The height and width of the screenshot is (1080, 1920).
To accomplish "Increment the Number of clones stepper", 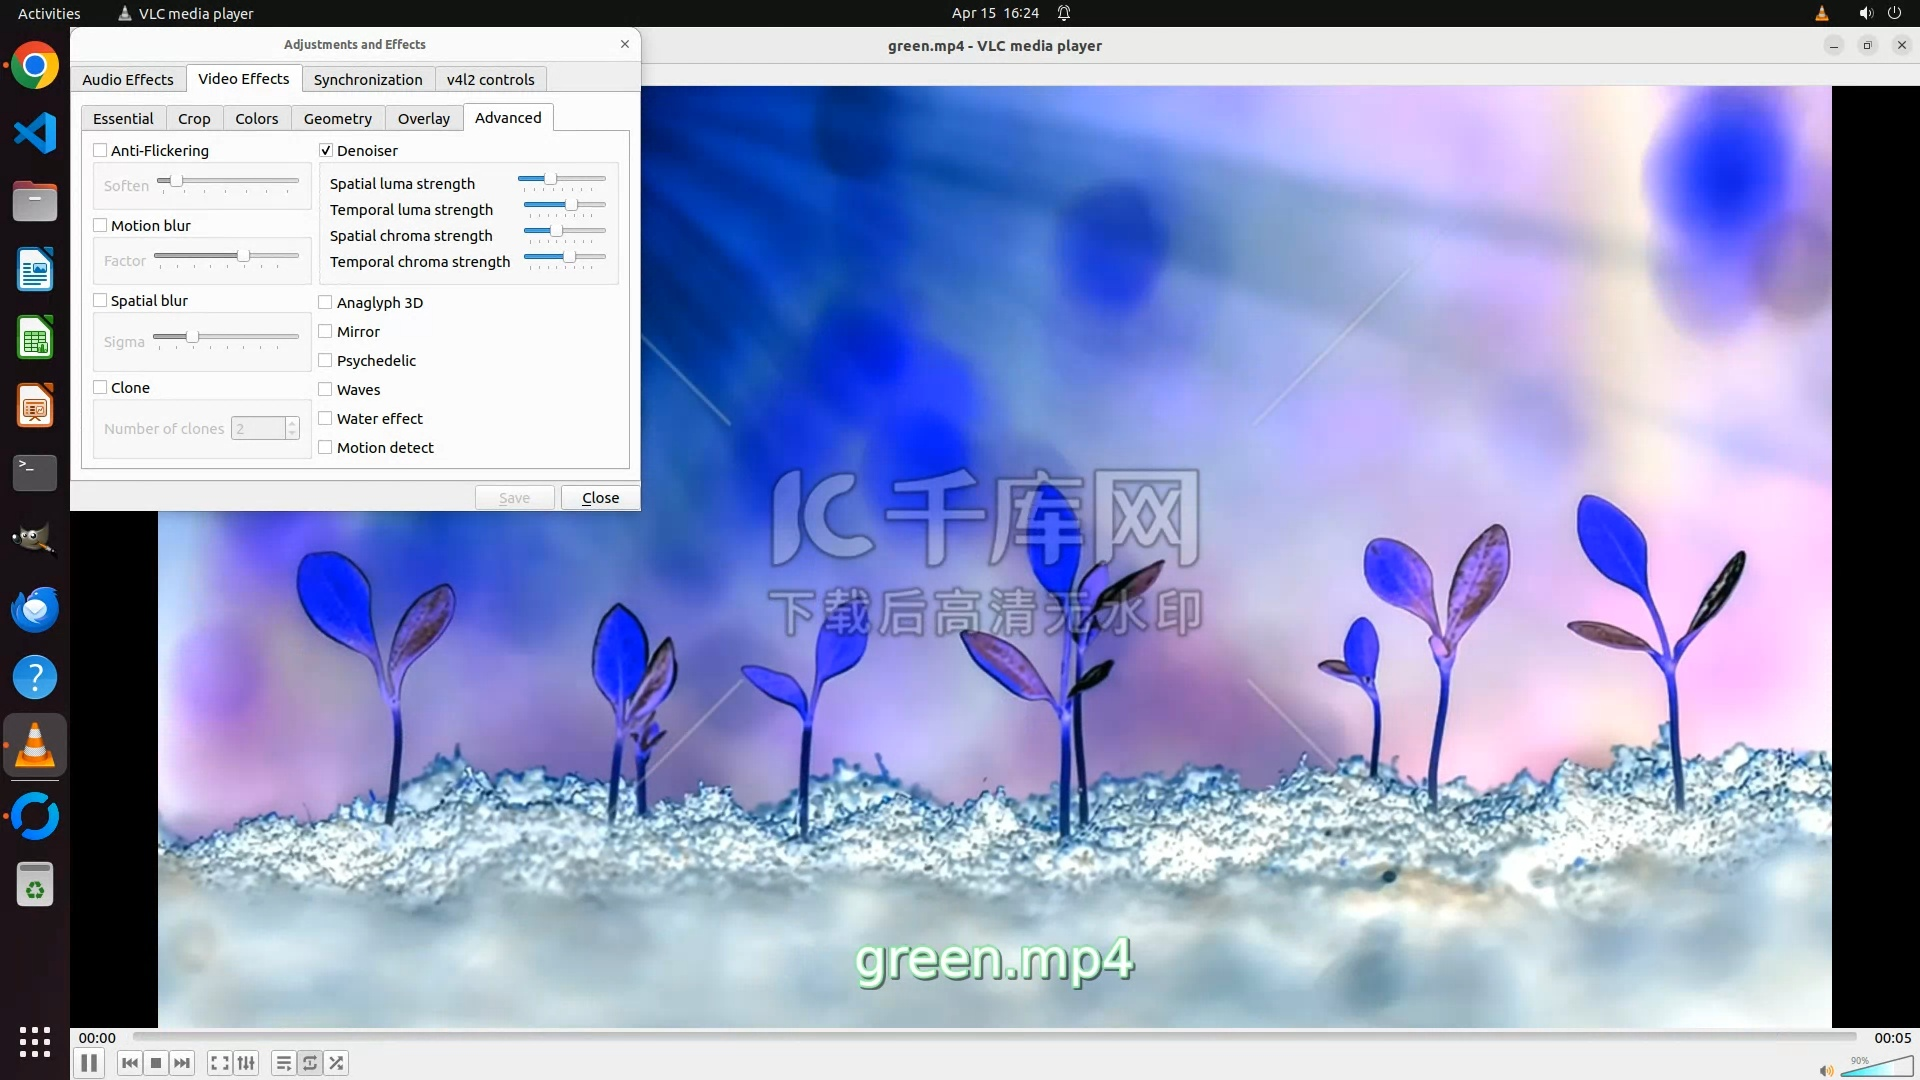I will point(292,423).
